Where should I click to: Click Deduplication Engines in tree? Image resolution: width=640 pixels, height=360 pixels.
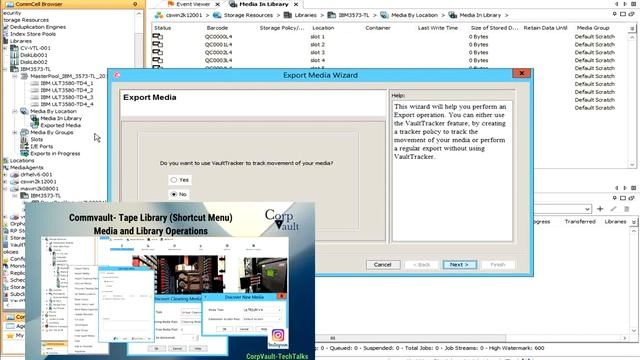(x=38, y=27)
